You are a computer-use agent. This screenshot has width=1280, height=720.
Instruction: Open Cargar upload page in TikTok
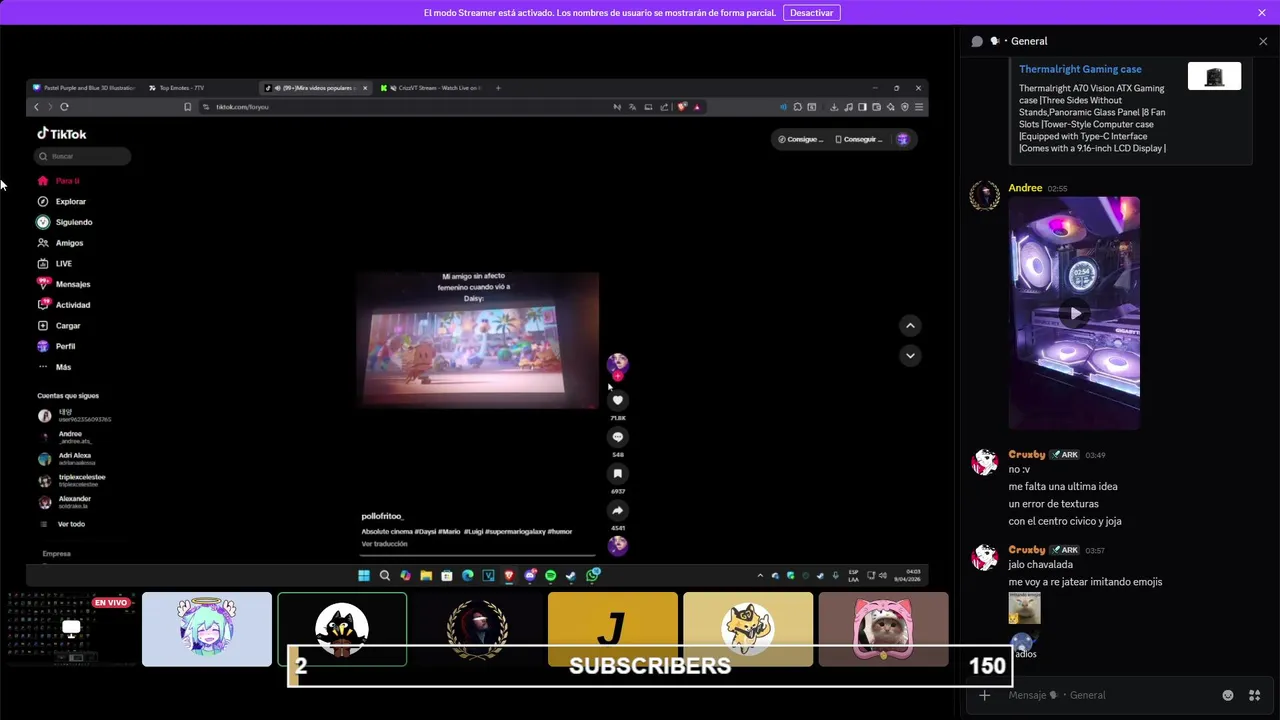click(x=59, y=325)
